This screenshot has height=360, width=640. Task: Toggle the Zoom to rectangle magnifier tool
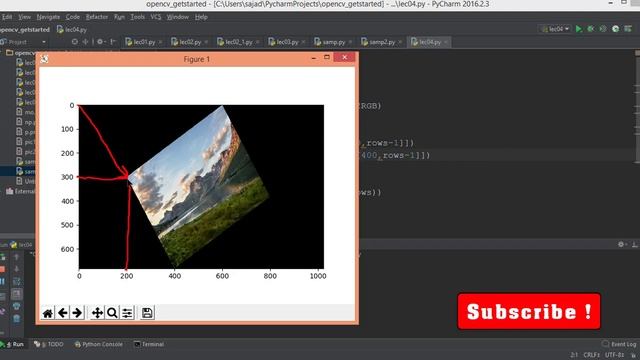click(x=112, y=313)
